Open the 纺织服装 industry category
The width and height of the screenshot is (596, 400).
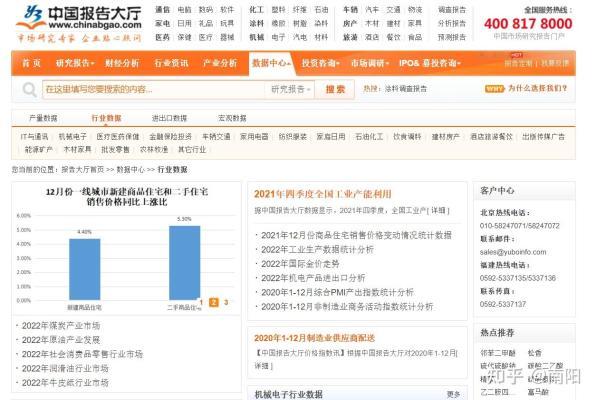(x=293, y=137)
